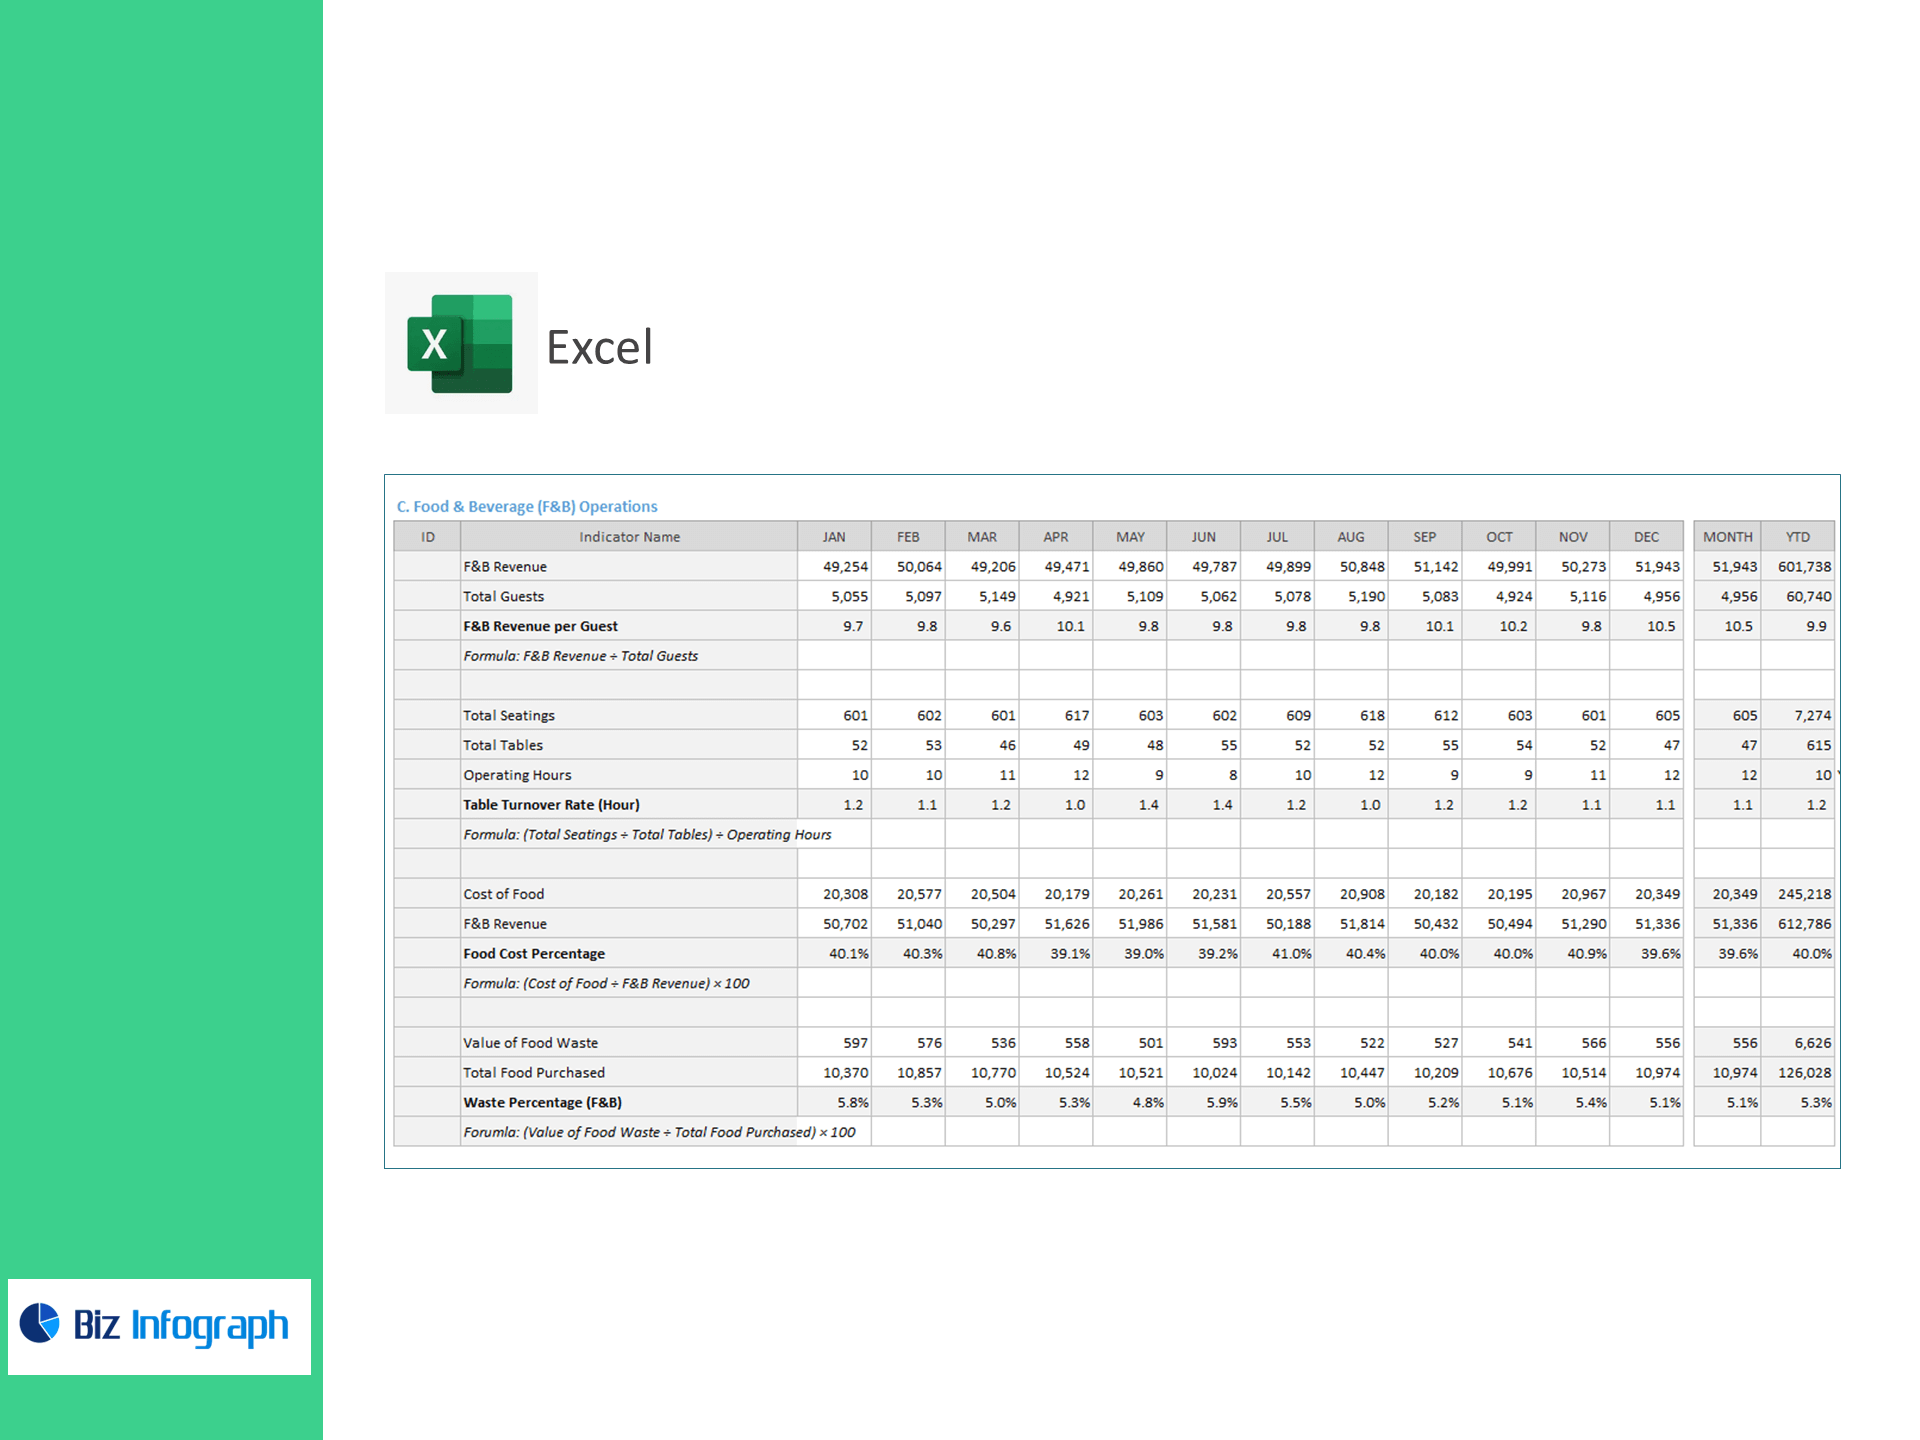Select the Waste Percentage (F&B) row label
The image size is (1920, 1440).
(542, 1102)
